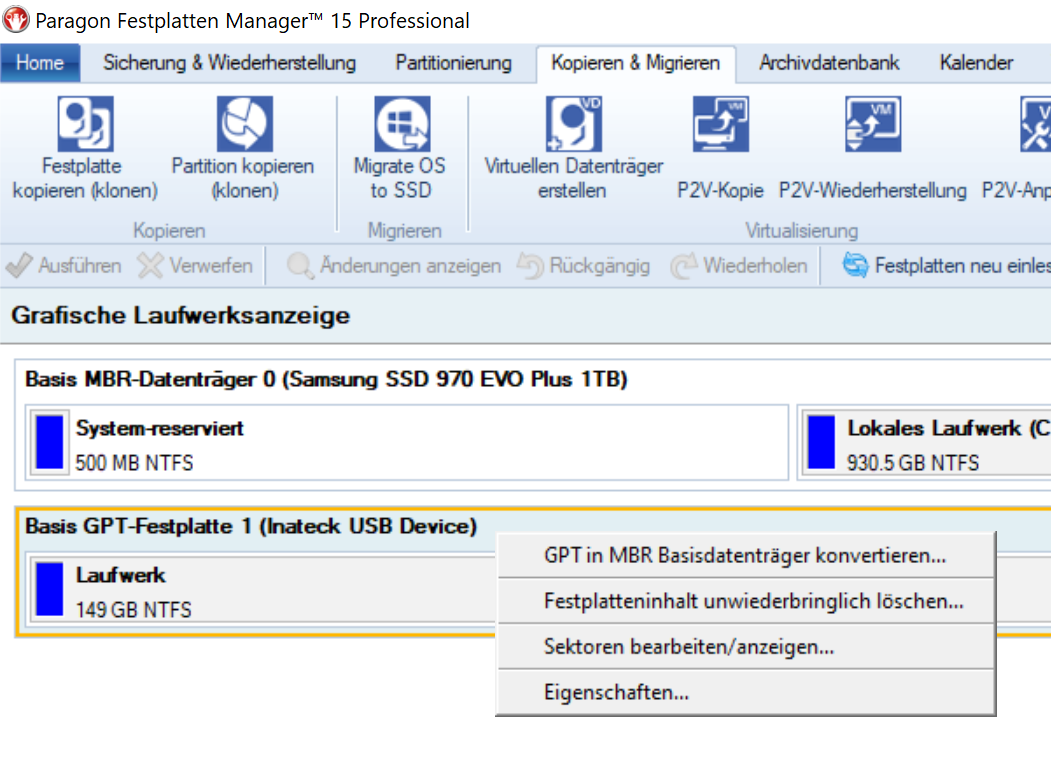Click the blue swatch of System-reserviert
The height and width of the screenshot is (782, 1051).
pos(50,442)
